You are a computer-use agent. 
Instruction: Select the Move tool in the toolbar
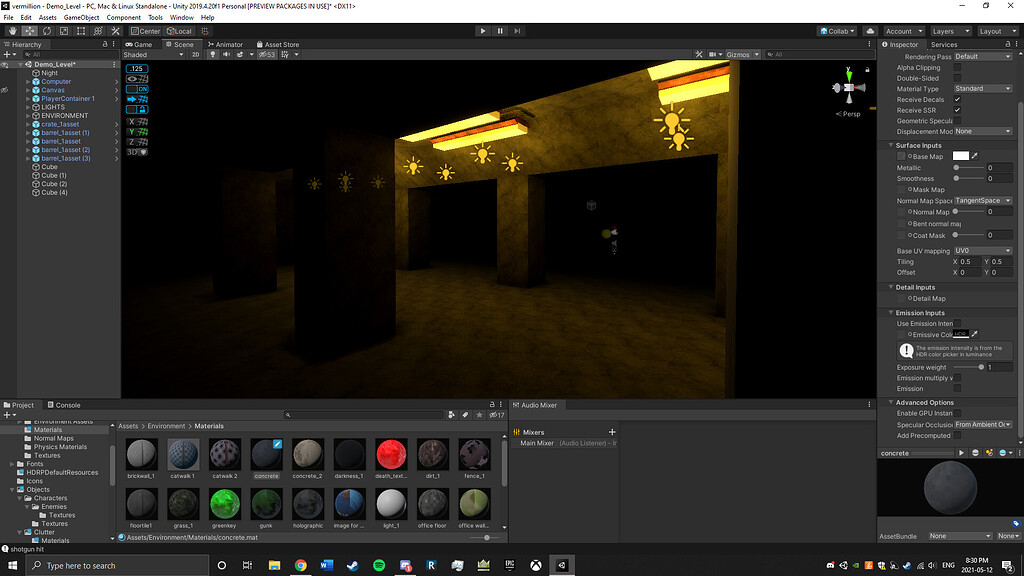30,31
